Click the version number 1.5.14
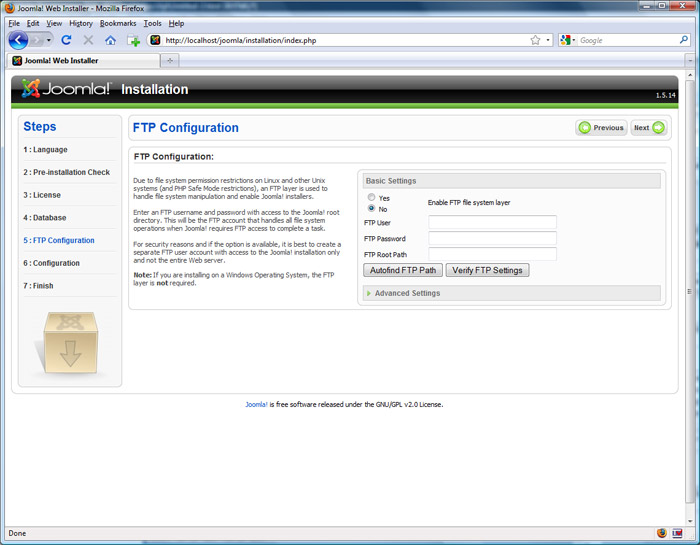700x545 pixels. [x=665, y=95]
